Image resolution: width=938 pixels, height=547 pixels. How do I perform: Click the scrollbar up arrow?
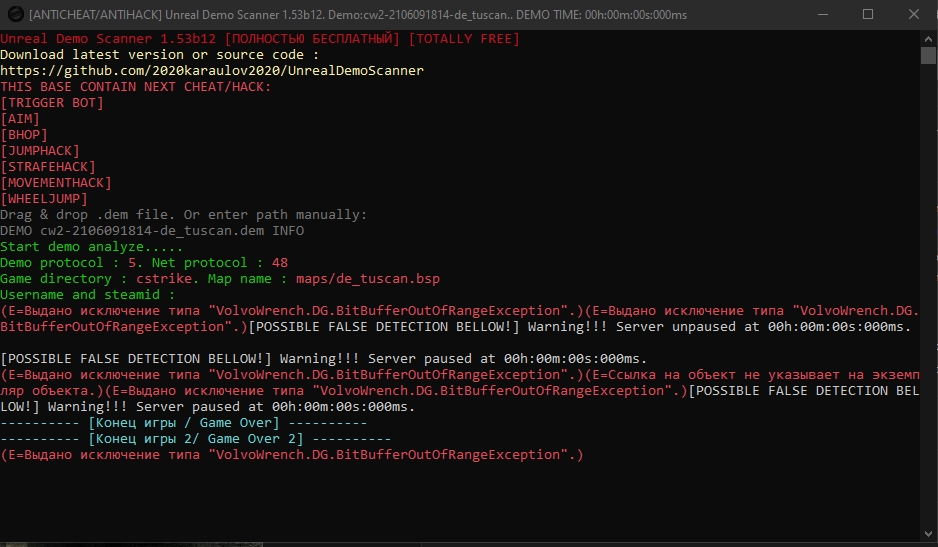coord(928,39)
